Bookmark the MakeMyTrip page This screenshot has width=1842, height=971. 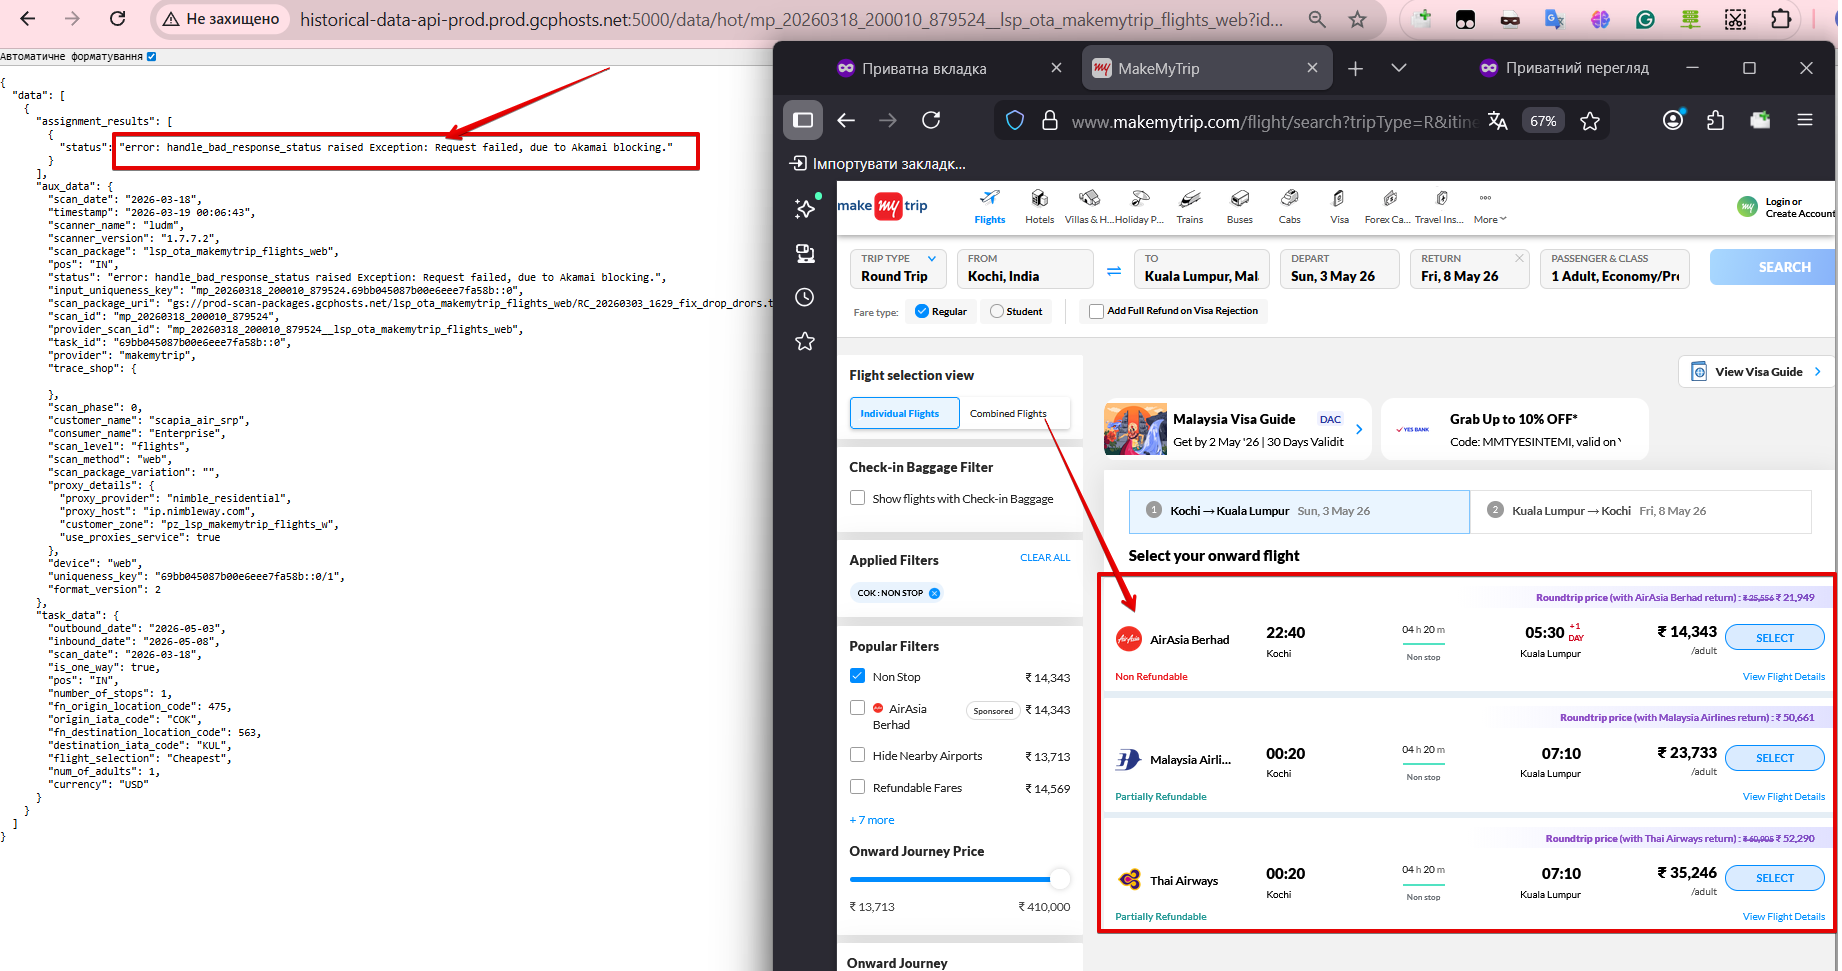[1590, 121]
